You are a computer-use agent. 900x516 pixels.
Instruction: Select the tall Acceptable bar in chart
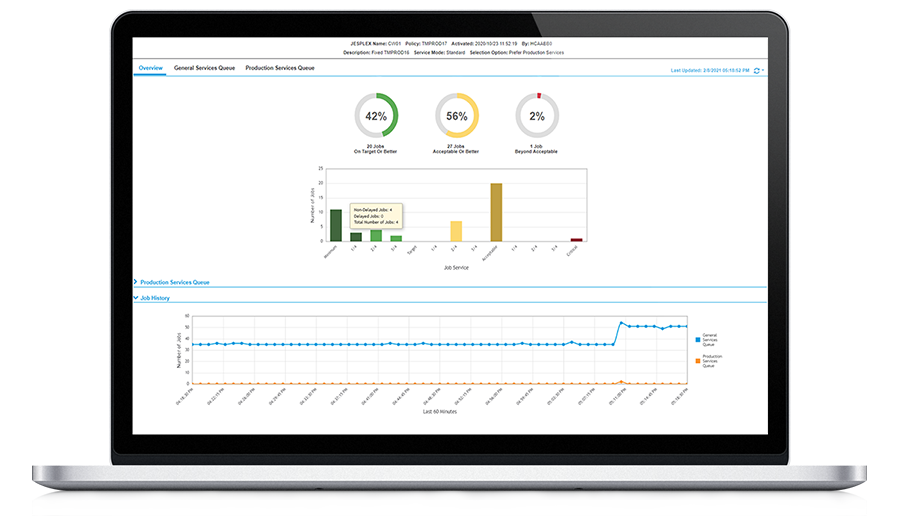click(496, 212)
